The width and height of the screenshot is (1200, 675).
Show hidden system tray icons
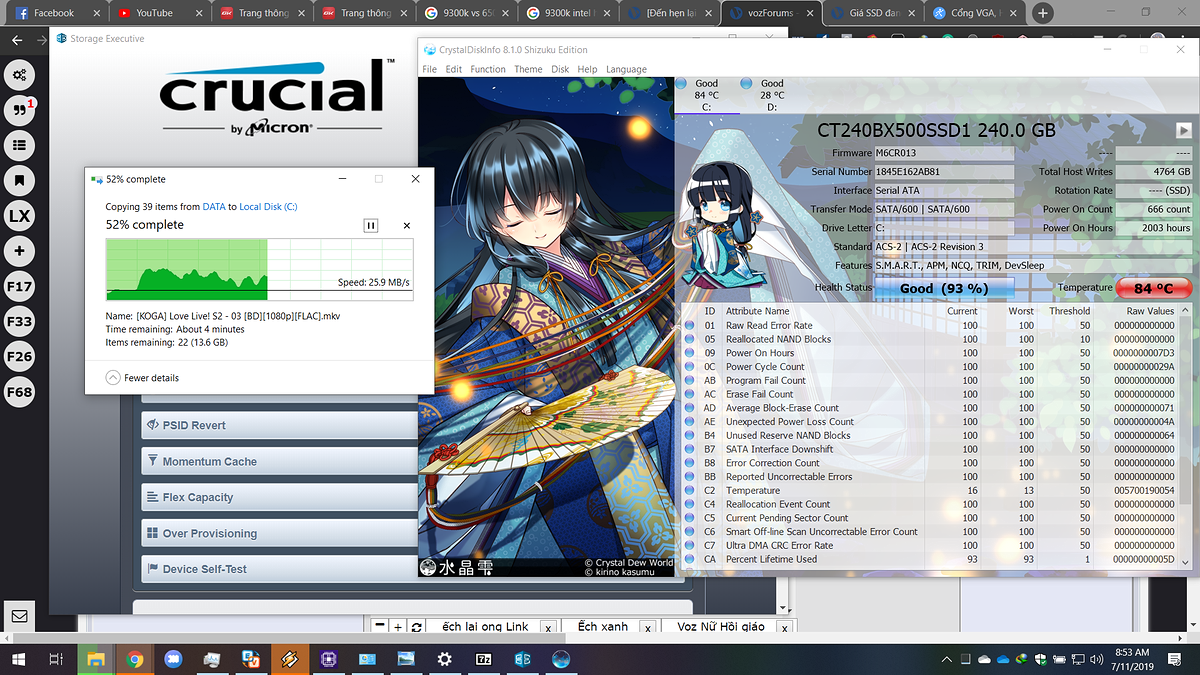[x=947, y=659]
